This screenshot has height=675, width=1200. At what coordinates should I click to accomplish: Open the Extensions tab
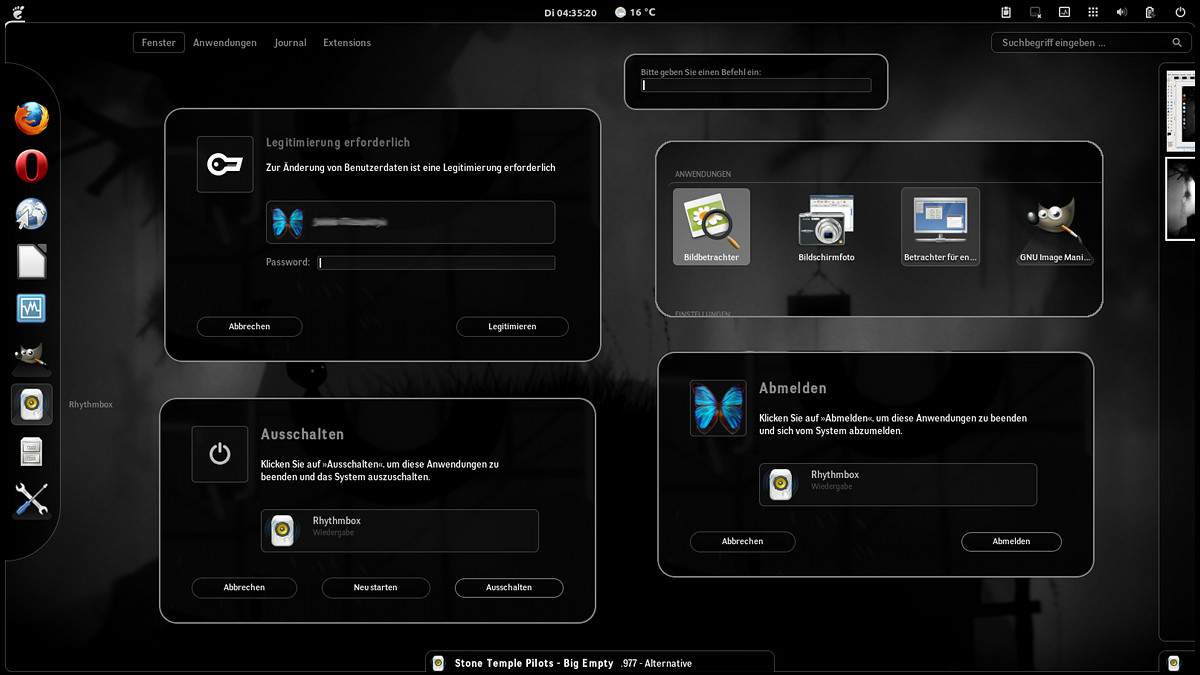pyautogui.click(x=347, y=43)
